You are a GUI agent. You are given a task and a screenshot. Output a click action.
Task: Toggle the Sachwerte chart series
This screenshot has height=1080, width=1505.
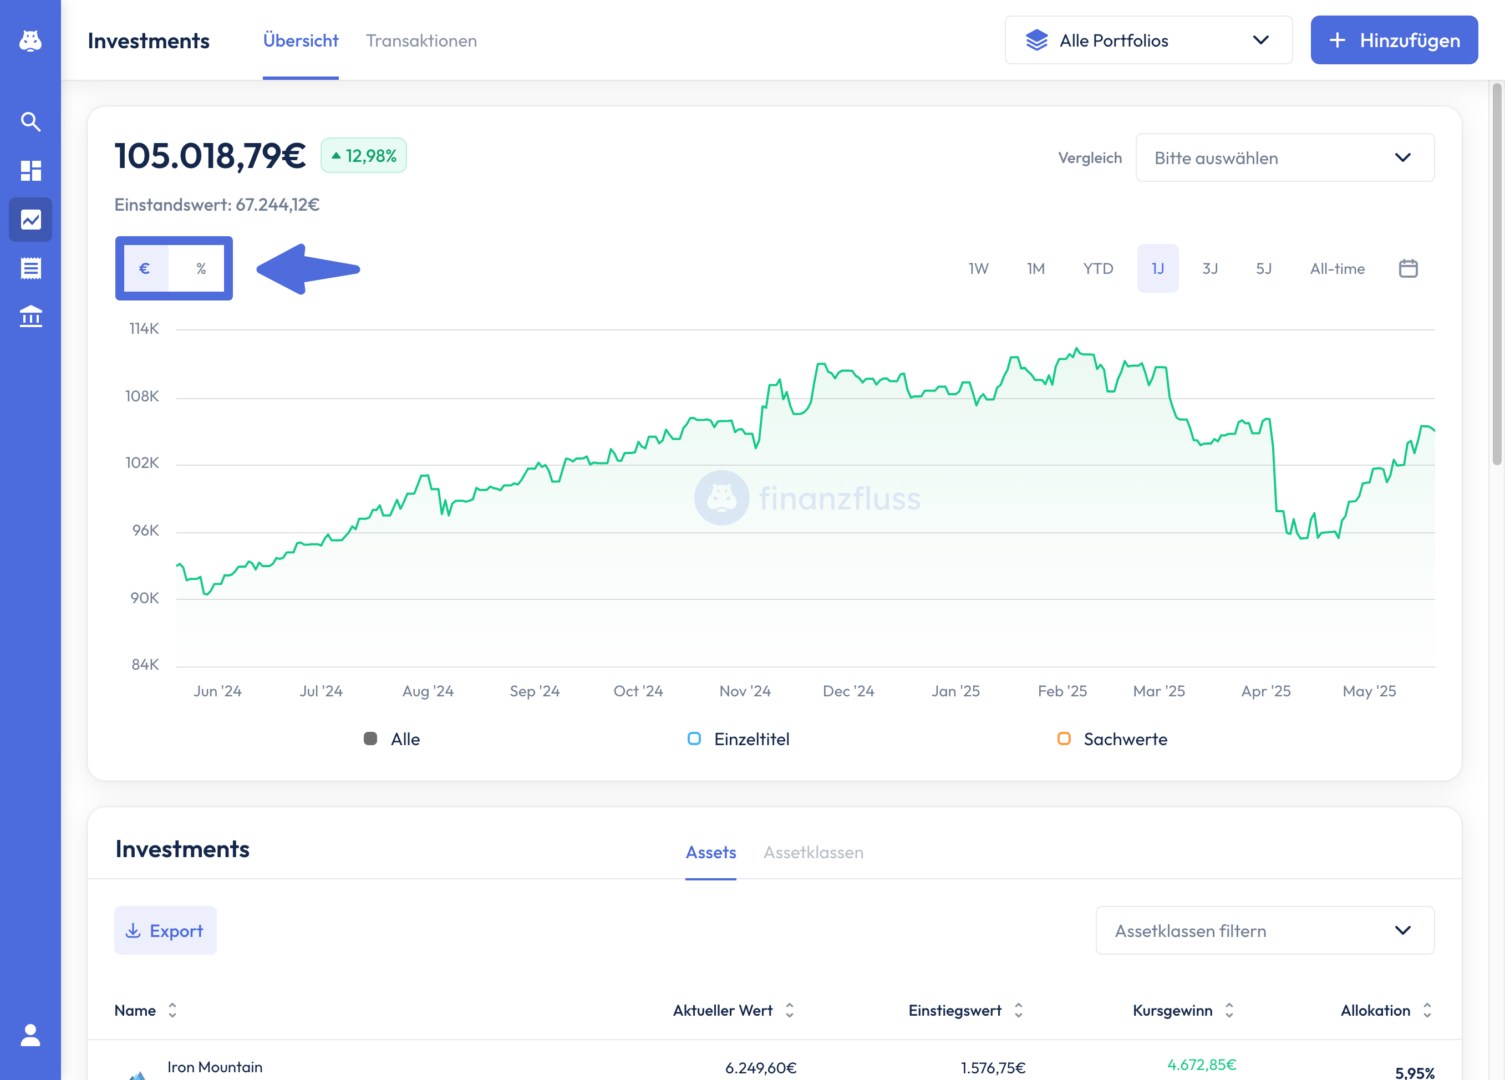click(1113, 739)
